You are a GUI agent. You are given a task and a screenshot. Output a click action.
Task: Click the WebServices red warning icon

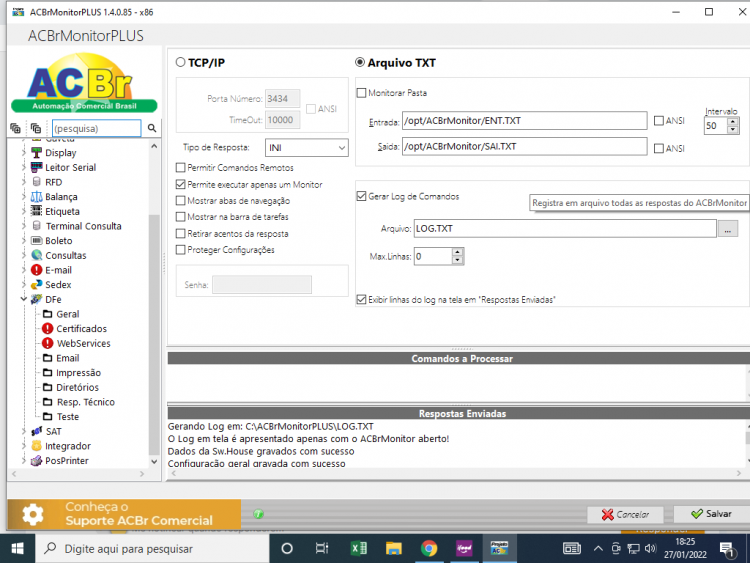click(x=47, y=343)
